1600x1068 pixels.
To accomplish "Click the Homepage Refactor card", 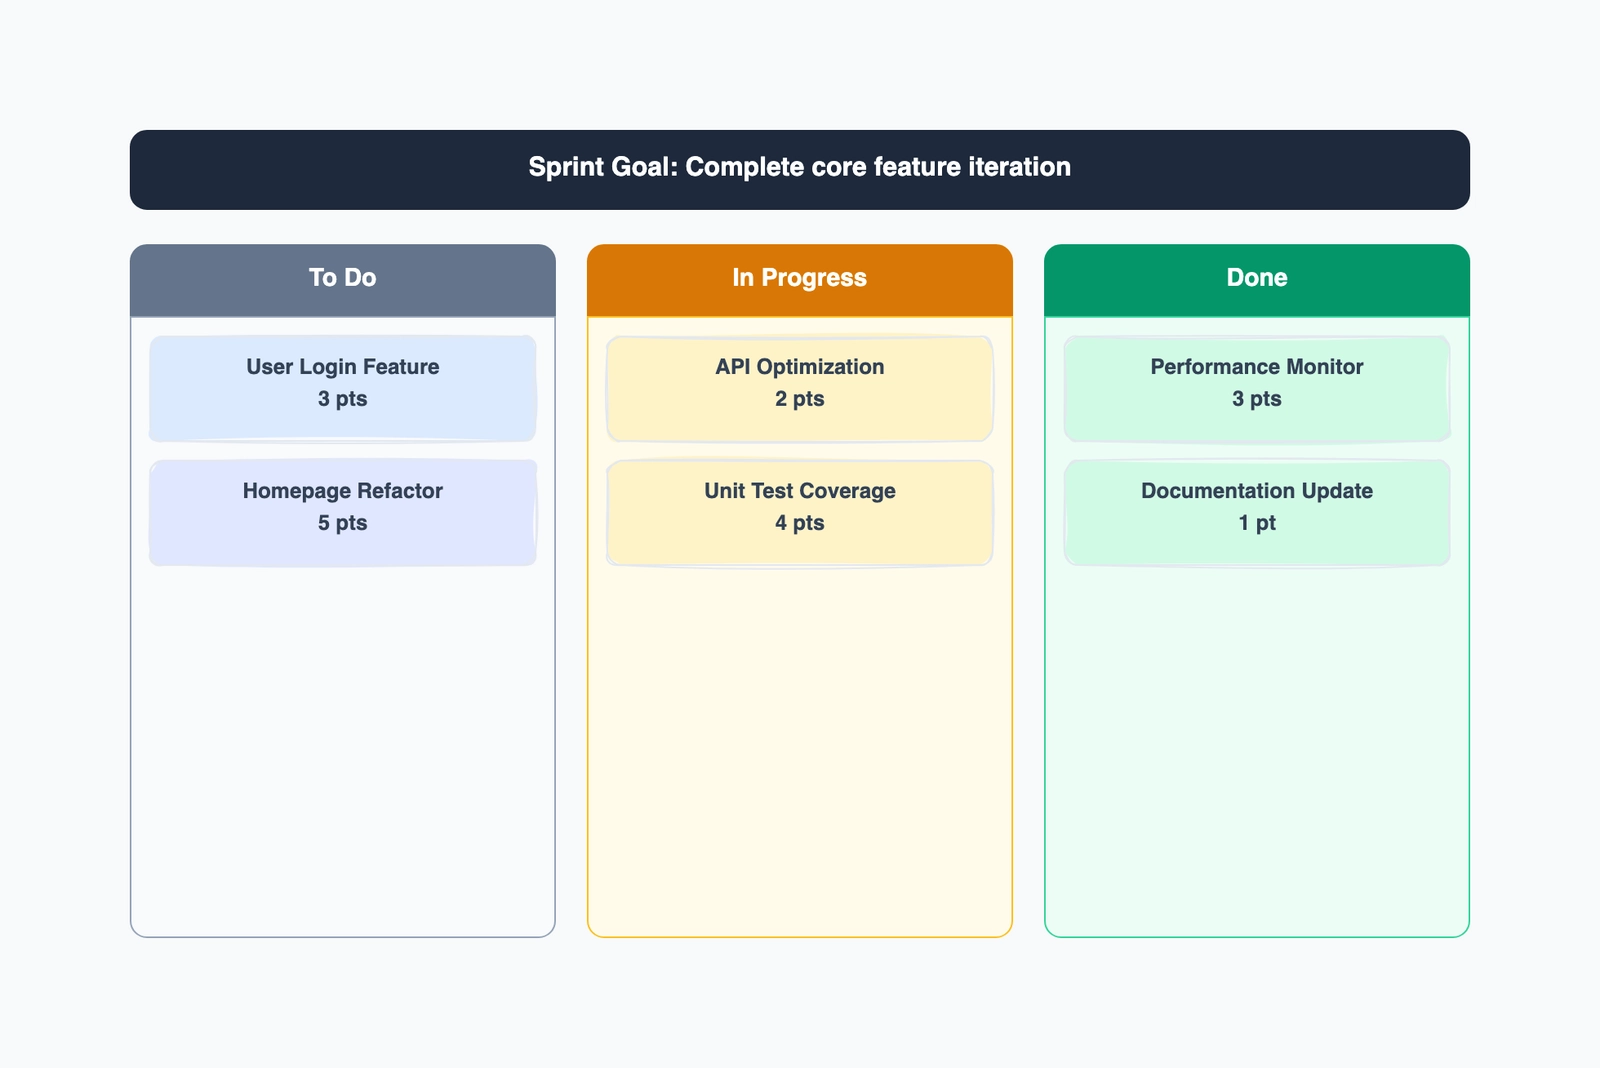I will pos(343,512).
